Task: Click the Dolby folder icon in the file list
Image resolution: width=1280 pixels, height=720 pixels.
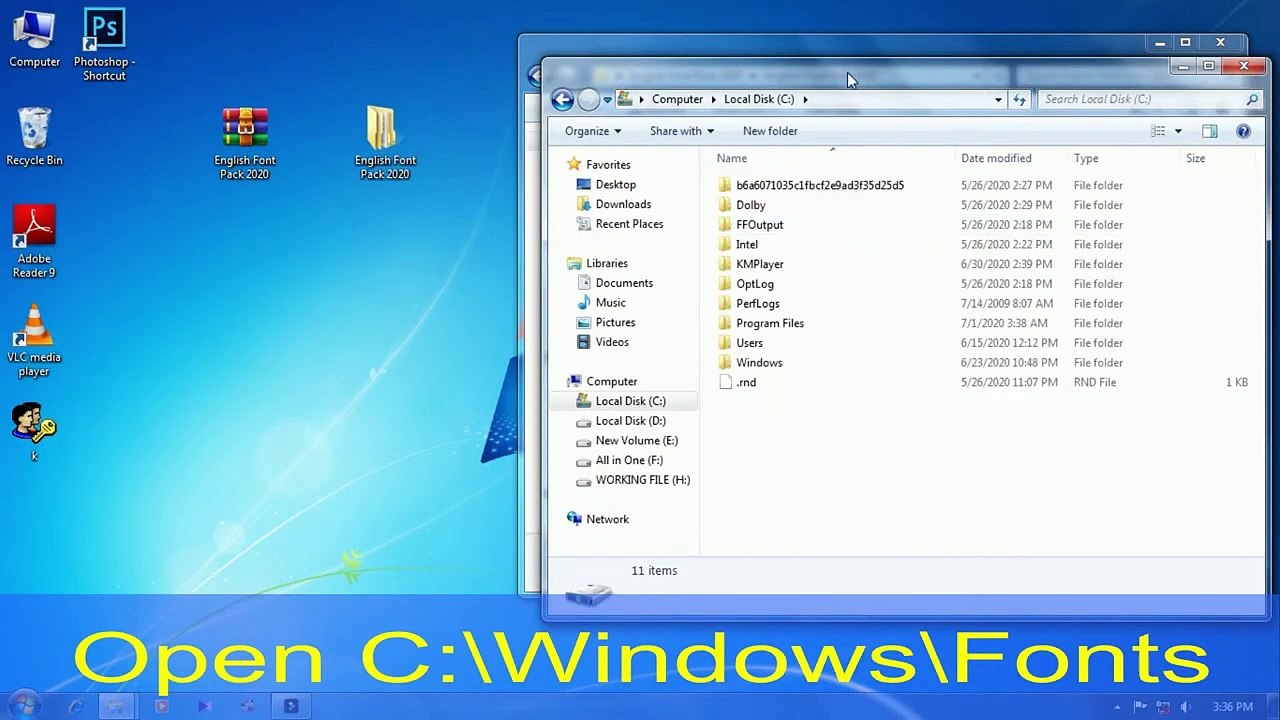Action: click(725, 205)
